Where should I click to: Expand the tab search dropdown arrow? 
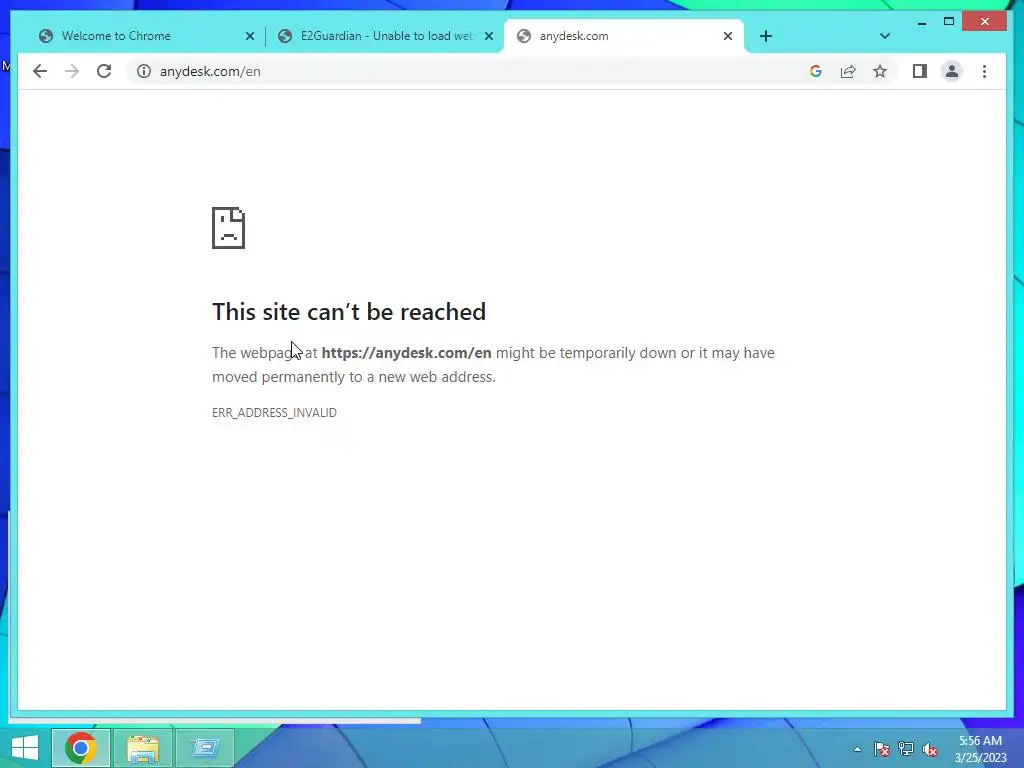coord(884,36)
